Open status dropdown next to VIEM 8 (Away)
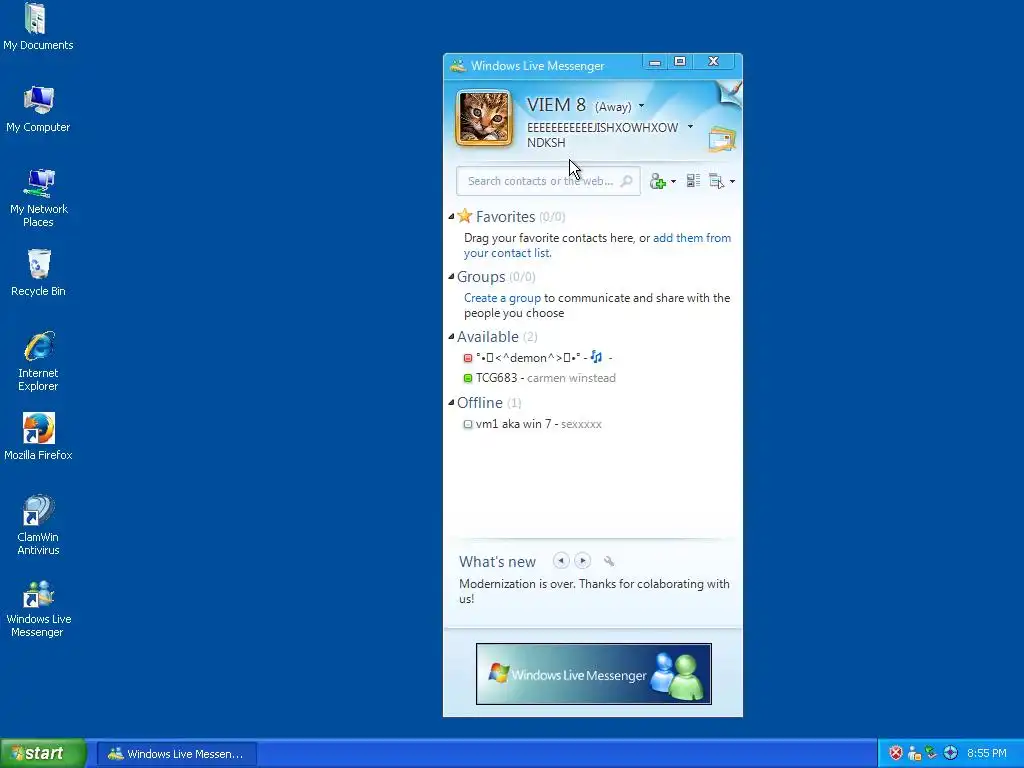The width and height of the screenshot is (1024, 768). [x=641, y=106]
